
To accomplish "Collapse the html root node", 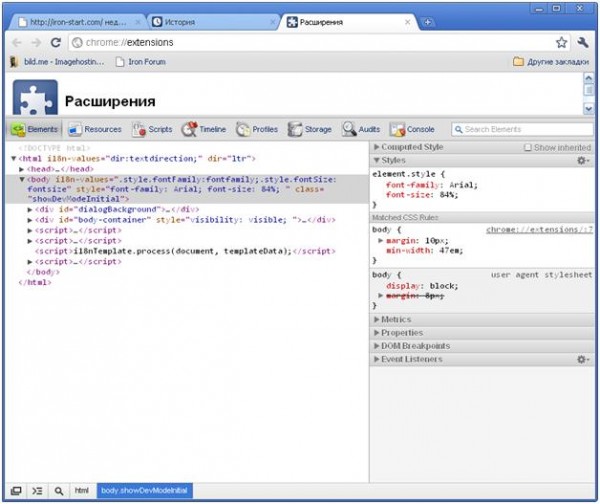I will 14,158.
